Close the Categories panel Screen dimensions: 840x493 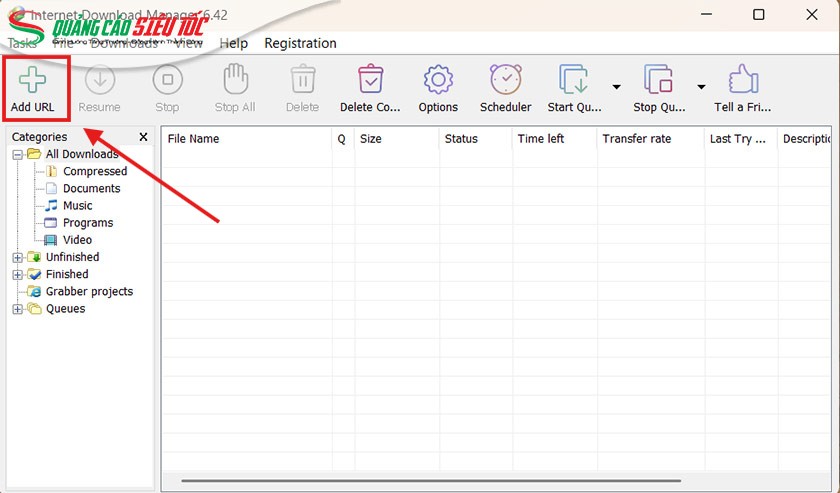click(143, 137)
